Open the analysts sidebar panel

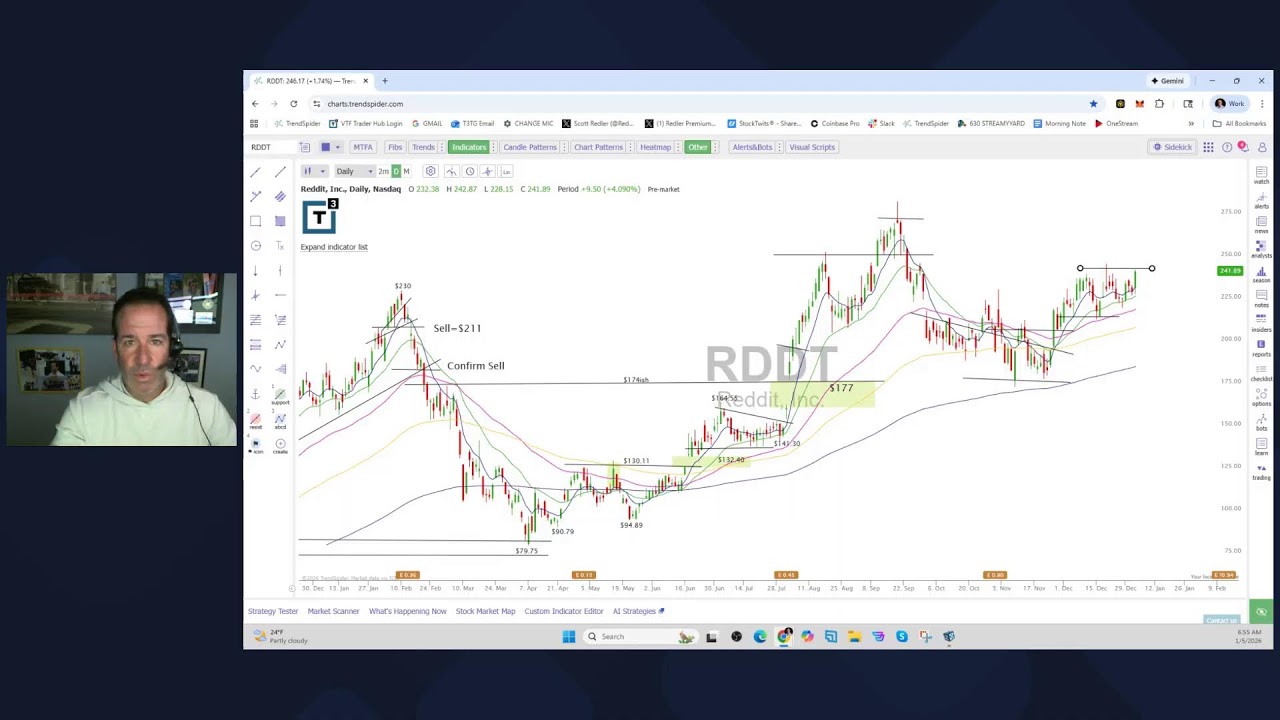click(1261, 248)
